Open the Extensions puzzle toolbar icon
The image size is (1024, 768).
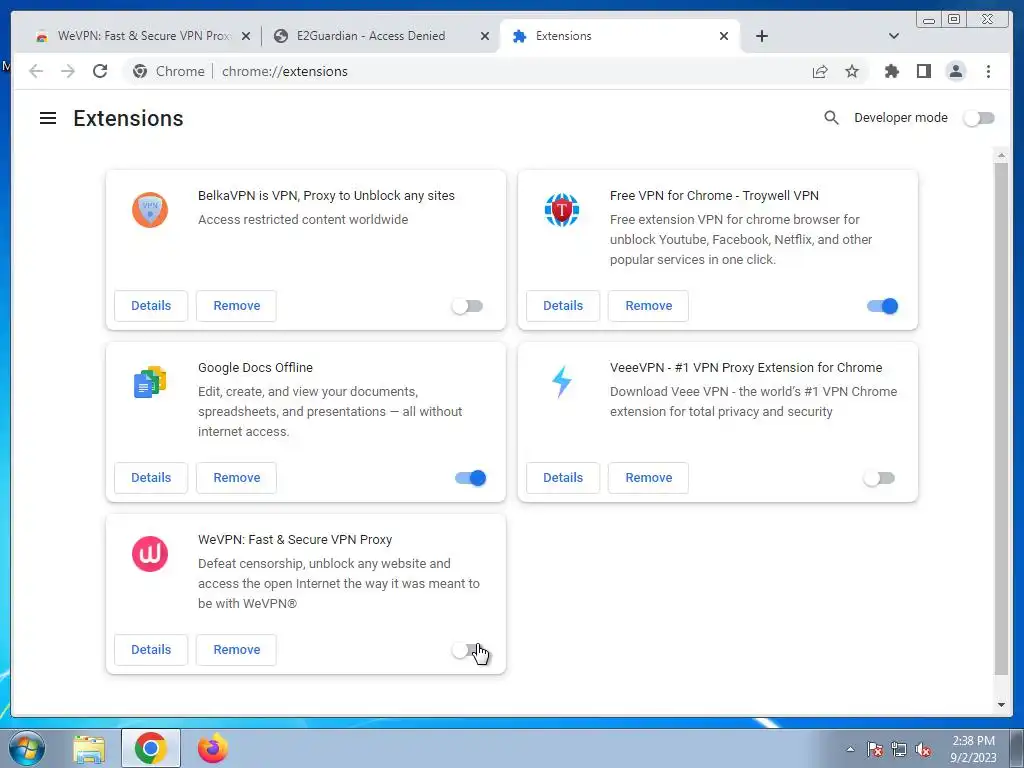click(x=891, y=71)
